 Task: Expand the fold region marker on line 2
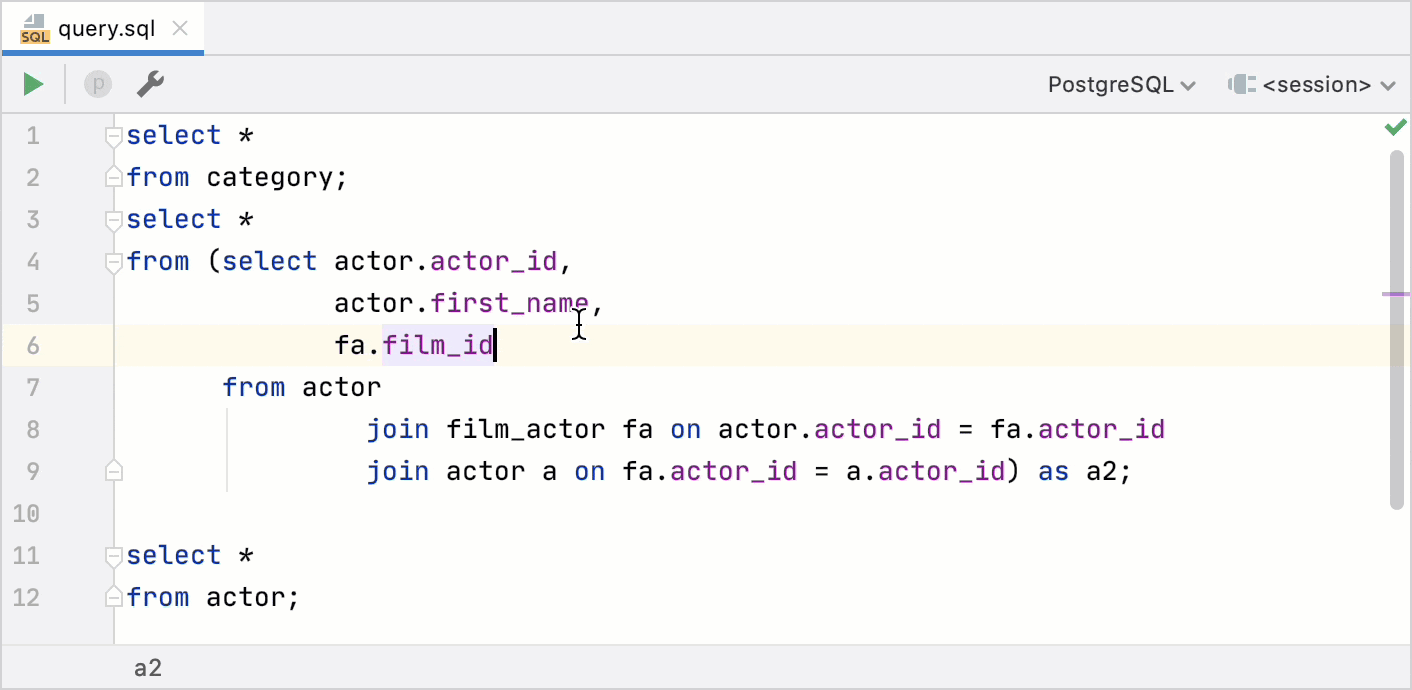(x=113, y=177)
